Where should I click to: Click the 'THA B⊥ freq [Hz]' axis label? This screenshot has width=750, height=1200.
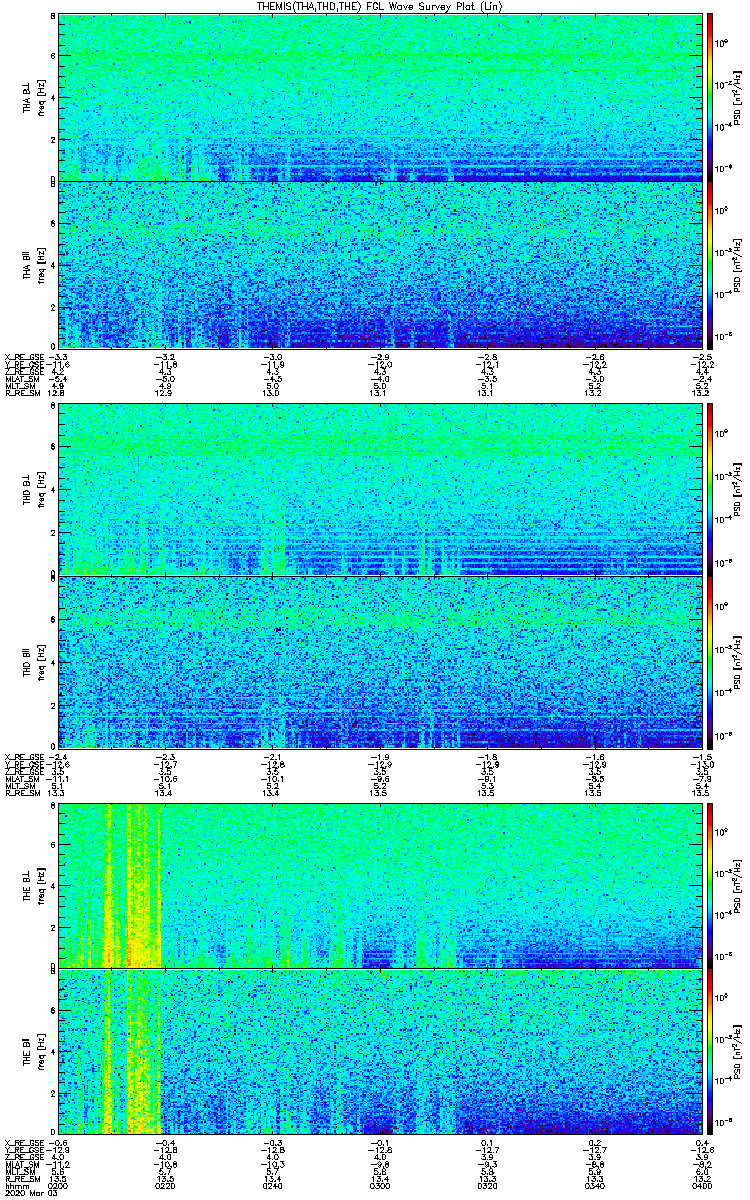33,97
